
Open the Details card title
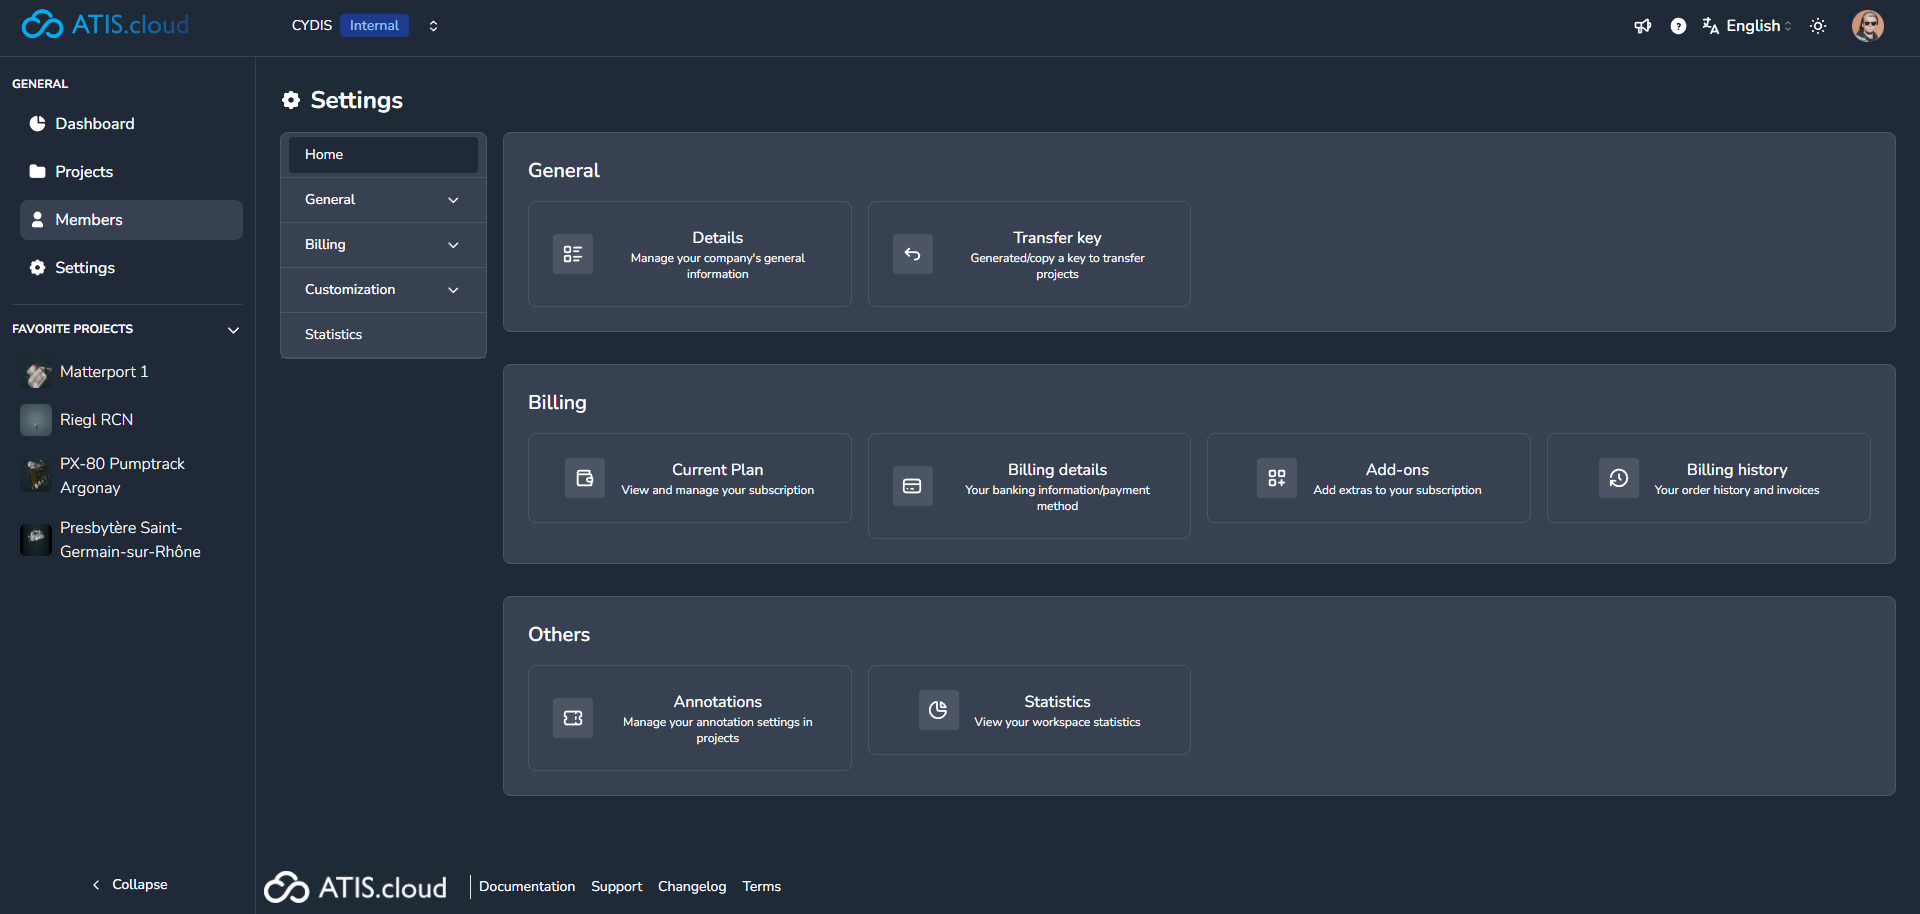(x=717, y=238)
